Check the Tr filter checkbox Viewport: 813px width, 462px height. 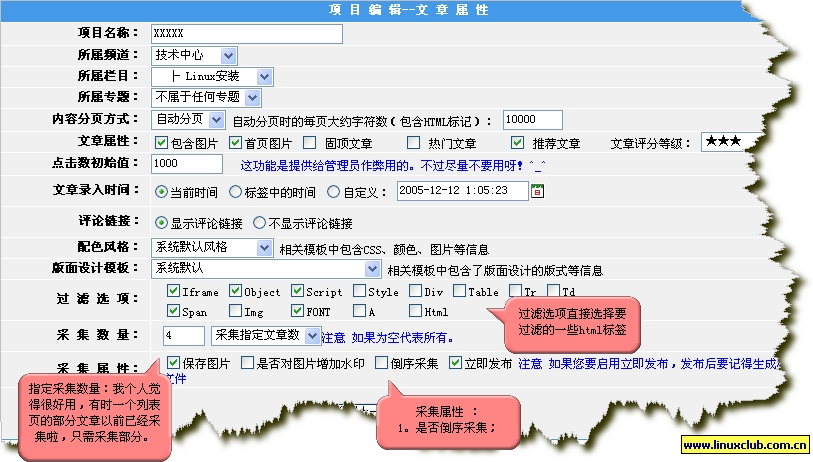coord(515,290)
